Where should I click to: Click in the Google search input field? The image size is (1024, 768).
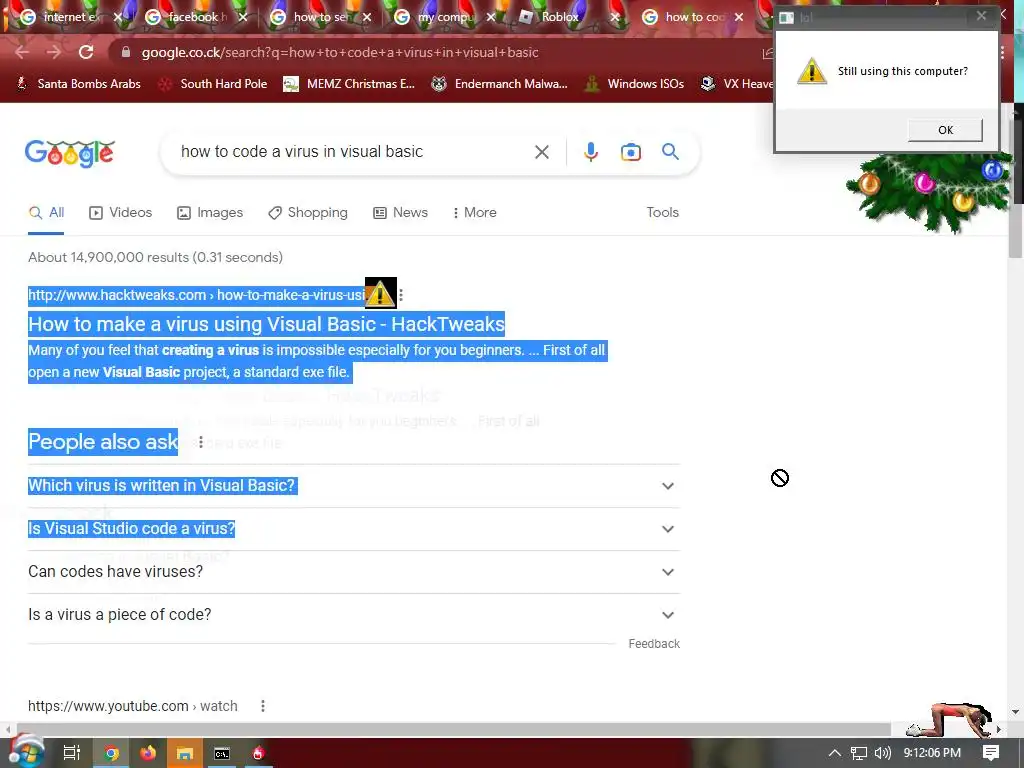(353, 152)
